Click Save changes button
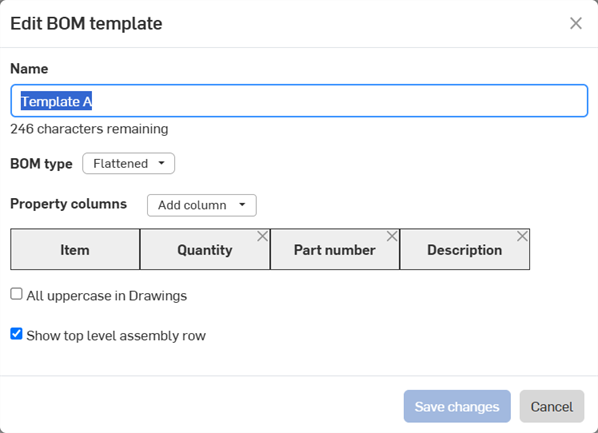Viewport: 598px width, 433px height. click(x=457, y=406)
